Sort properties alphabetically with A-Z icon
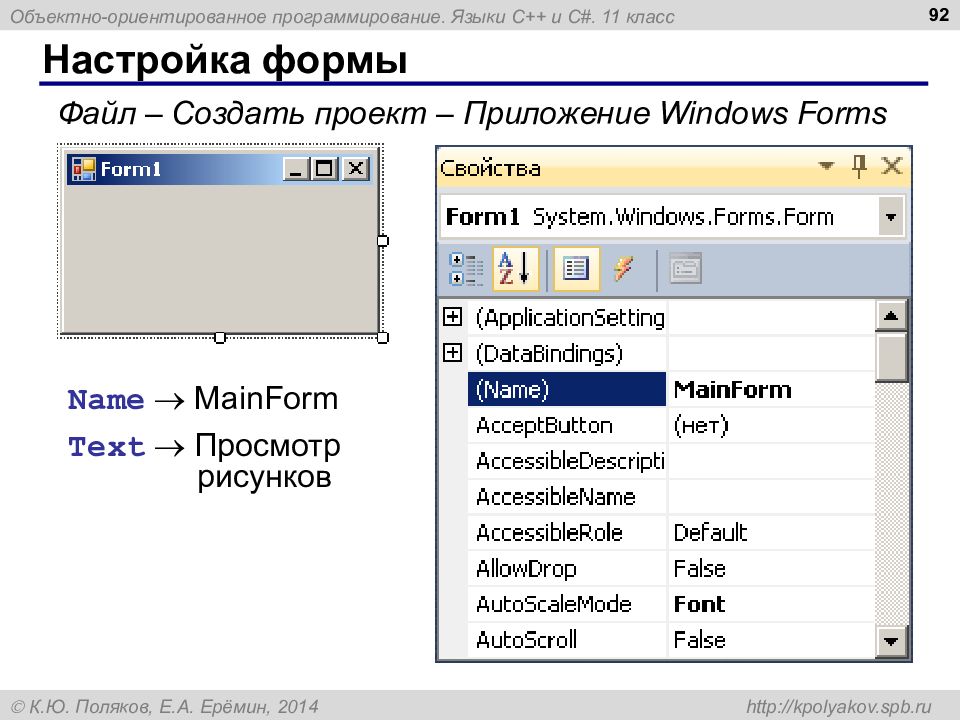 pyautogui.click(x=515, y=269)
